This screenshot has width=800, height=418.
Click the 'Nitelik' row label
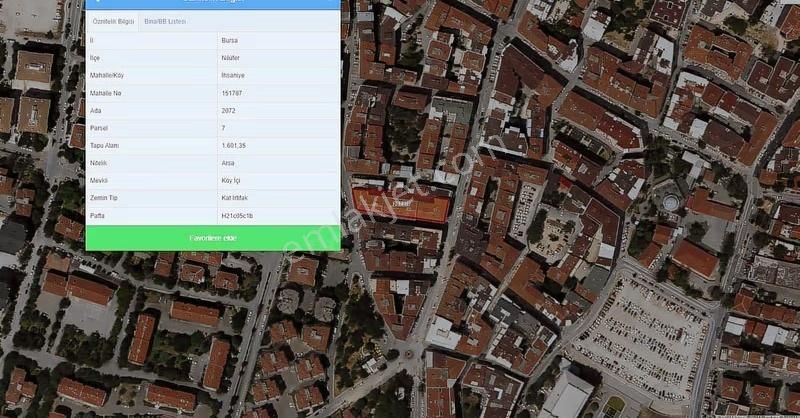tap(98, 163)
